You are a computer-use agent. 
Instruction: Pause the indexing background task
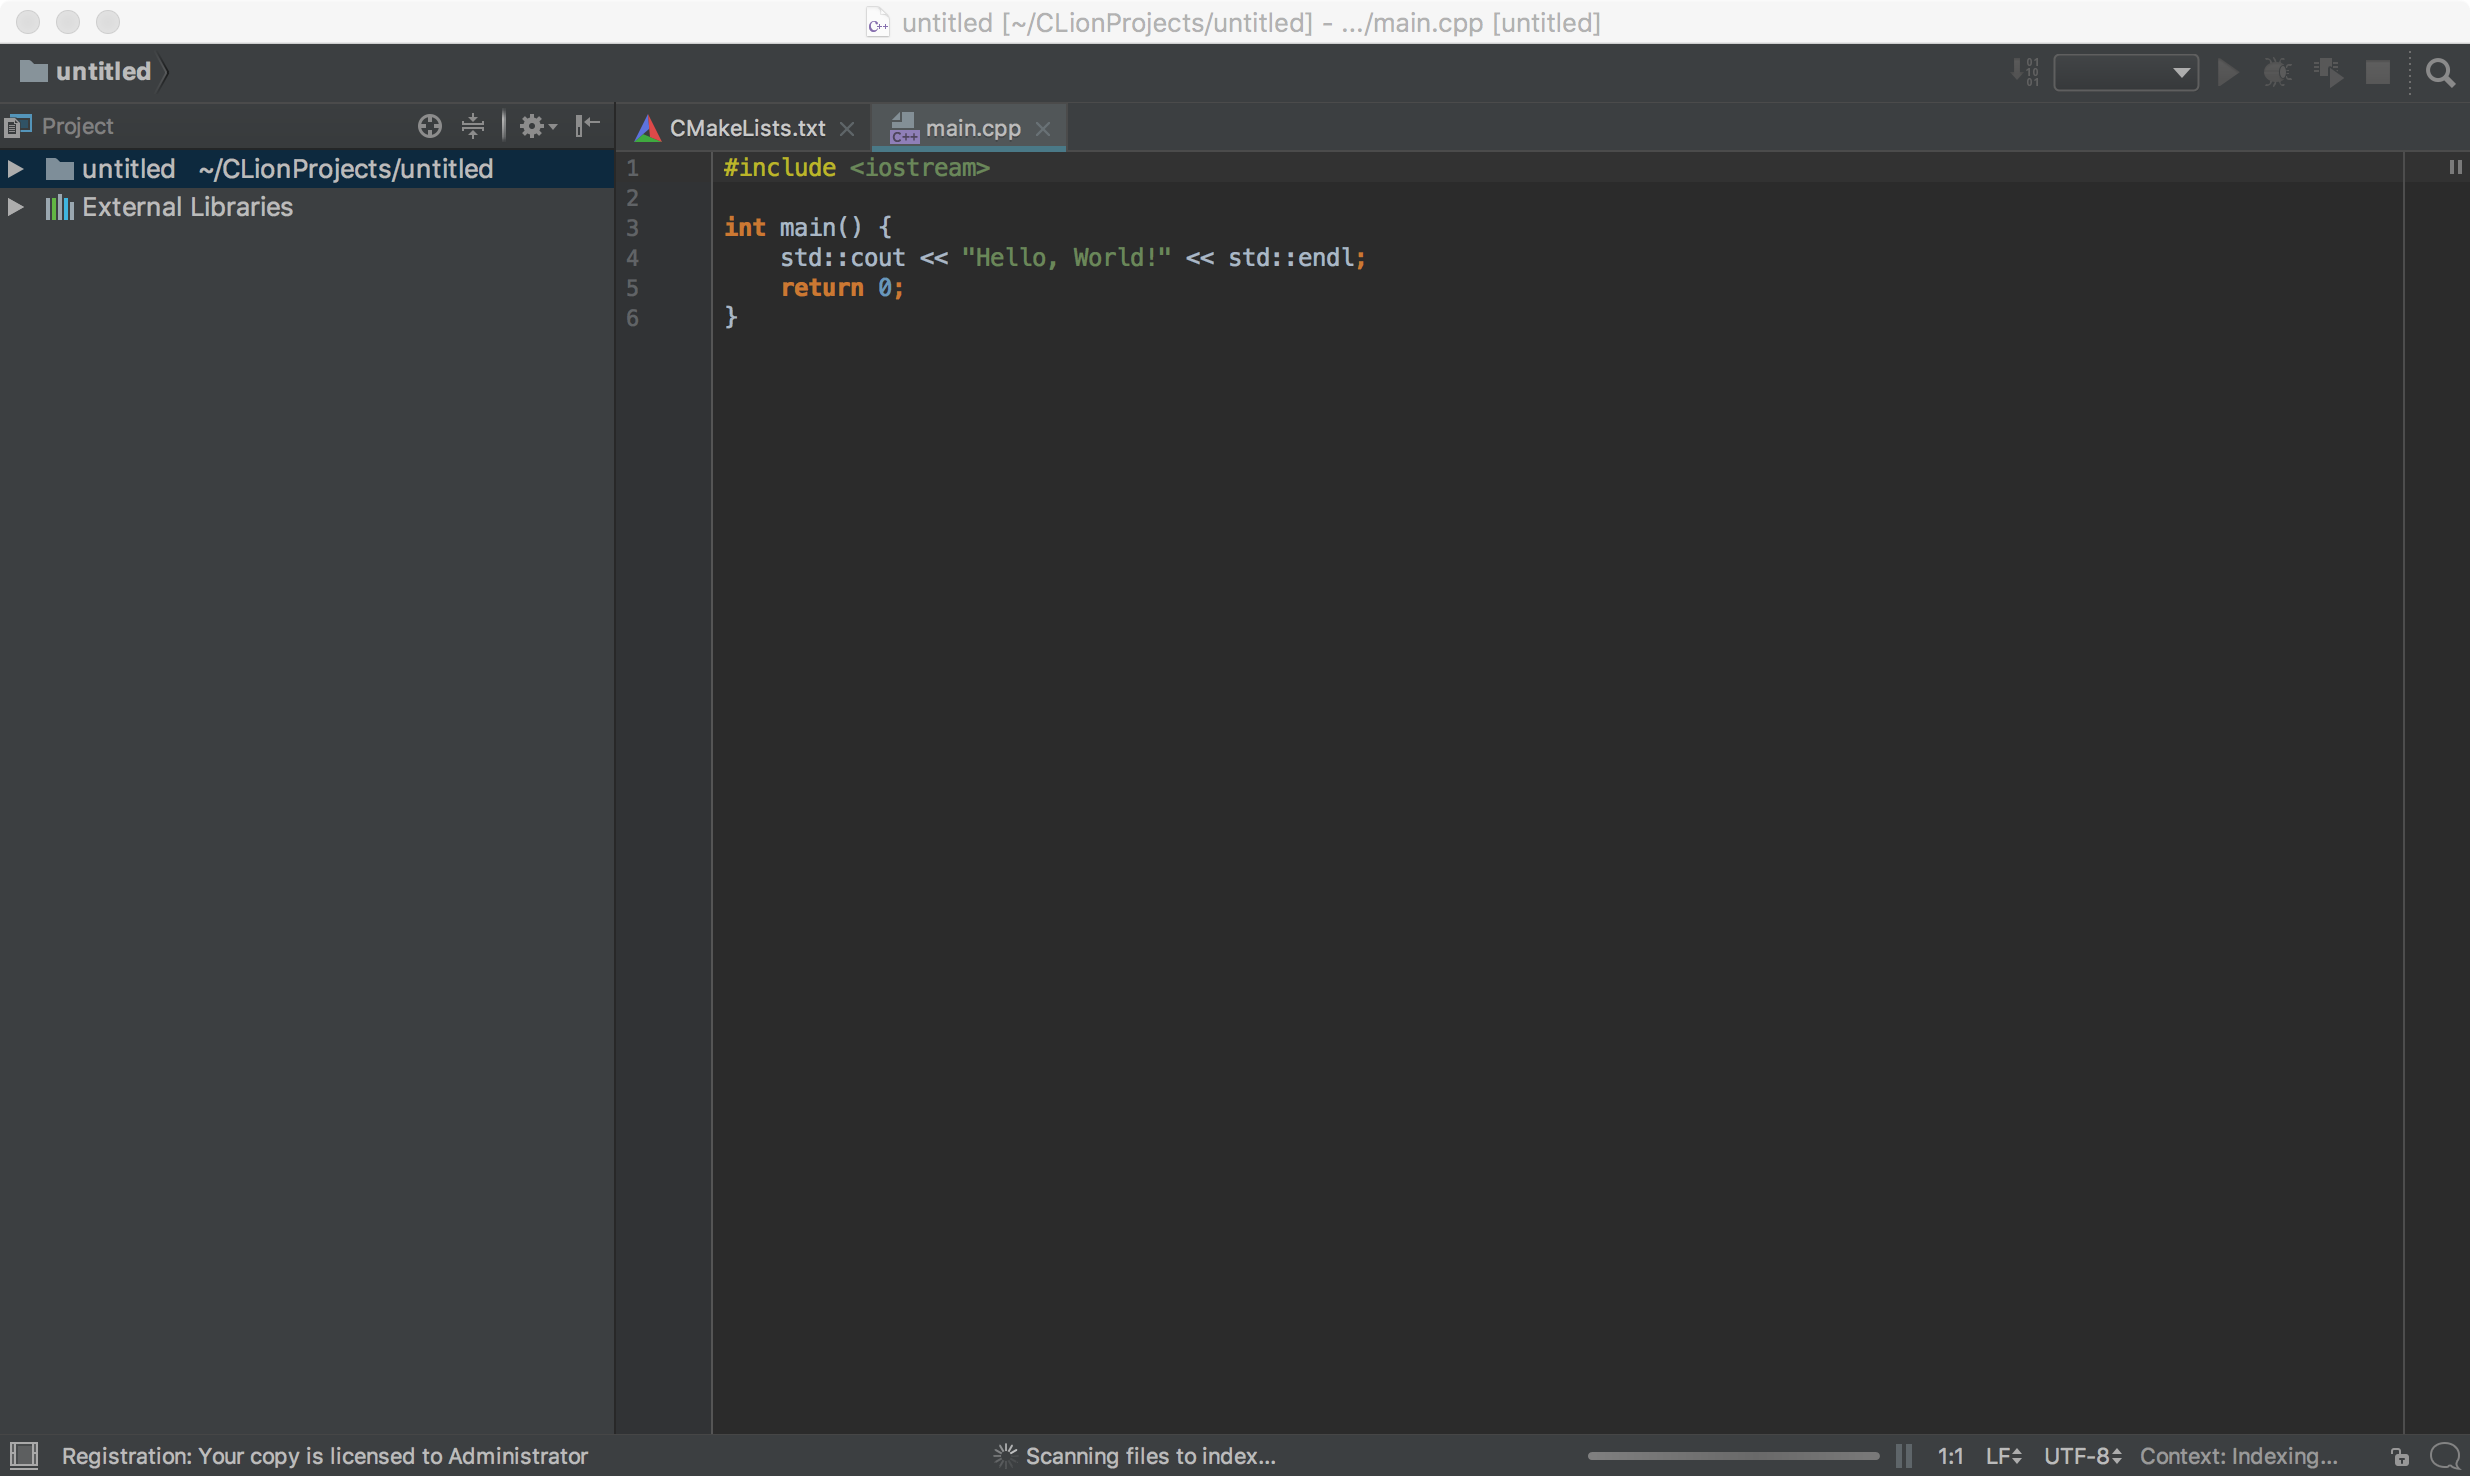pos(1905,1456)
